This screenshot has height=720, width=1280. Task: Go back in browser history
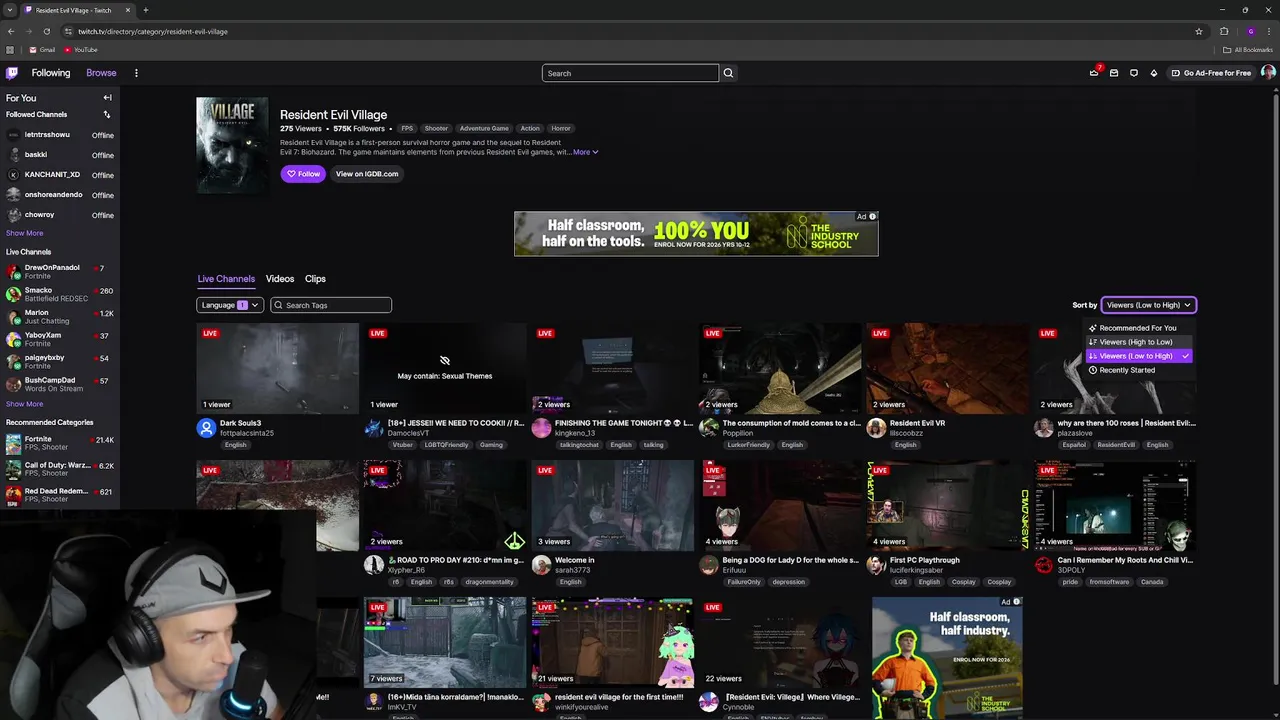[11, 31]
